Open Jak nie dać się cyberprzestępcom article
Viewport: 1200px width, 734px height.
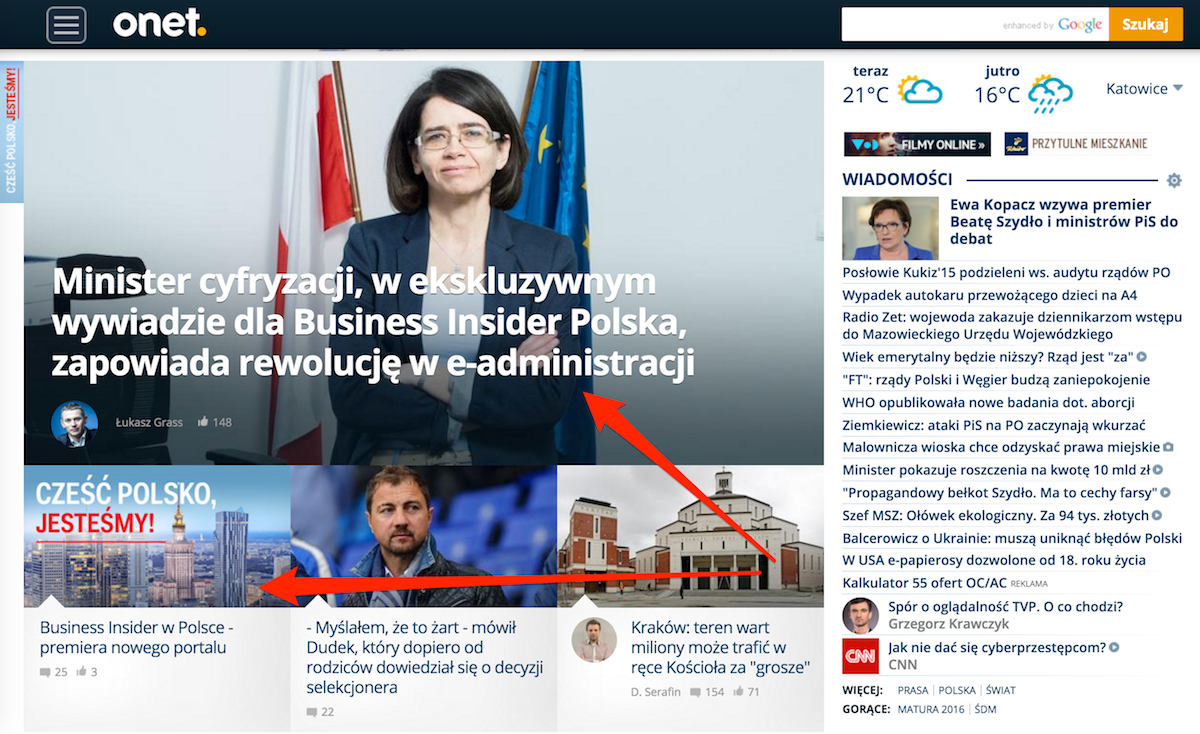(x=997, y=647)
